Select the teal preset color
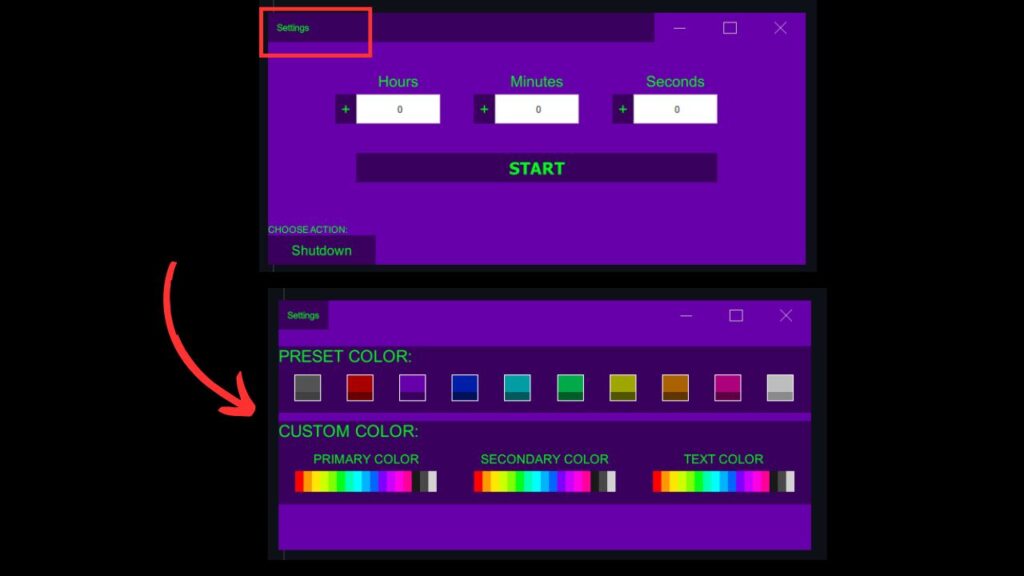 517,387
